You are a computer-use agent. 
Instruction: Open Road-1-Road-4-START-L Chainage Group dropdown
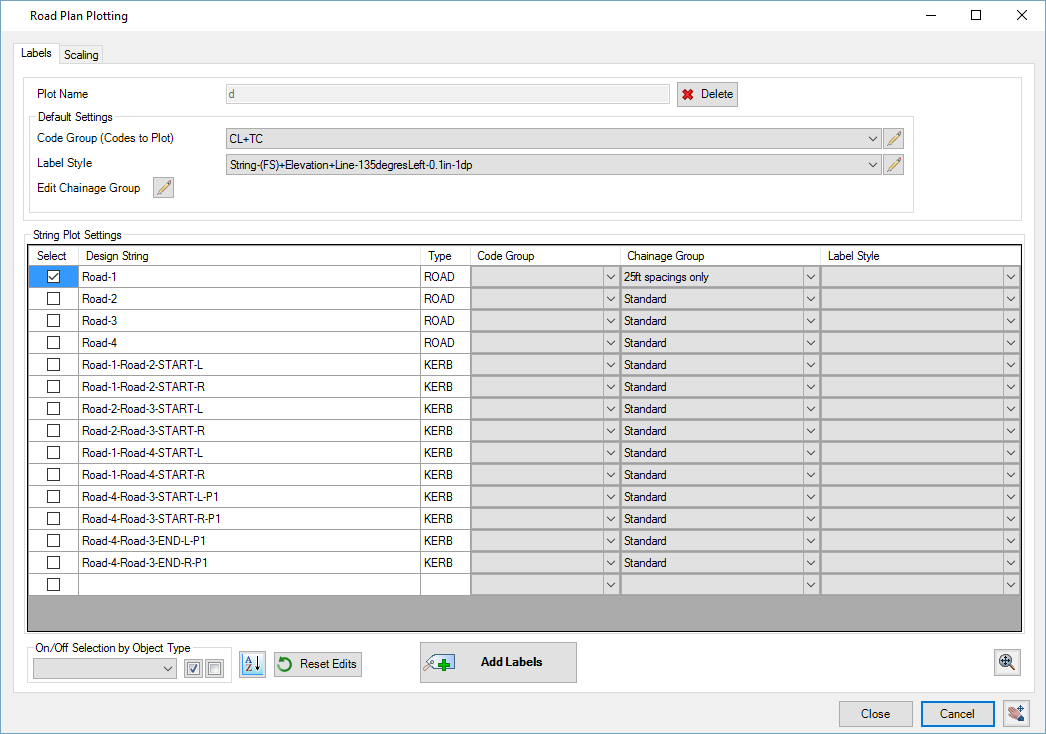tap(811, 452)
